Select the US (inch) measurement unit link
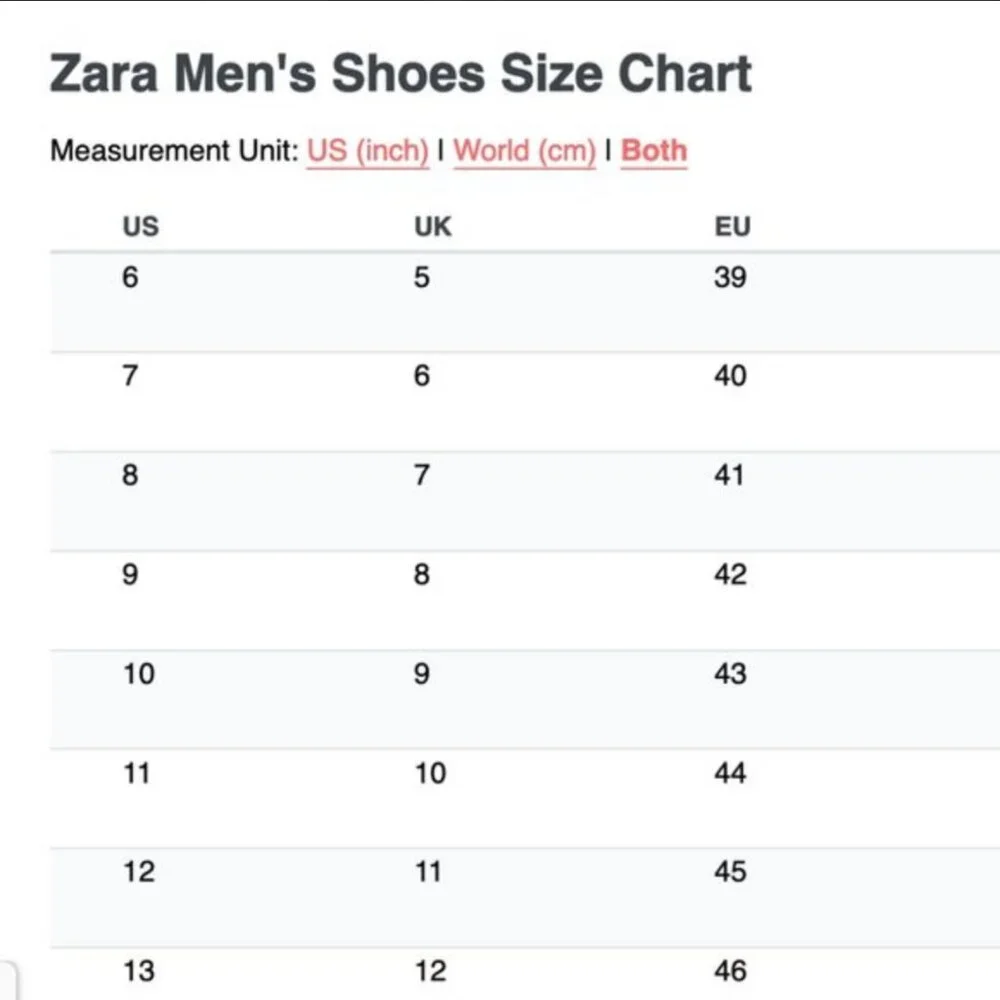 coord(367,151)
